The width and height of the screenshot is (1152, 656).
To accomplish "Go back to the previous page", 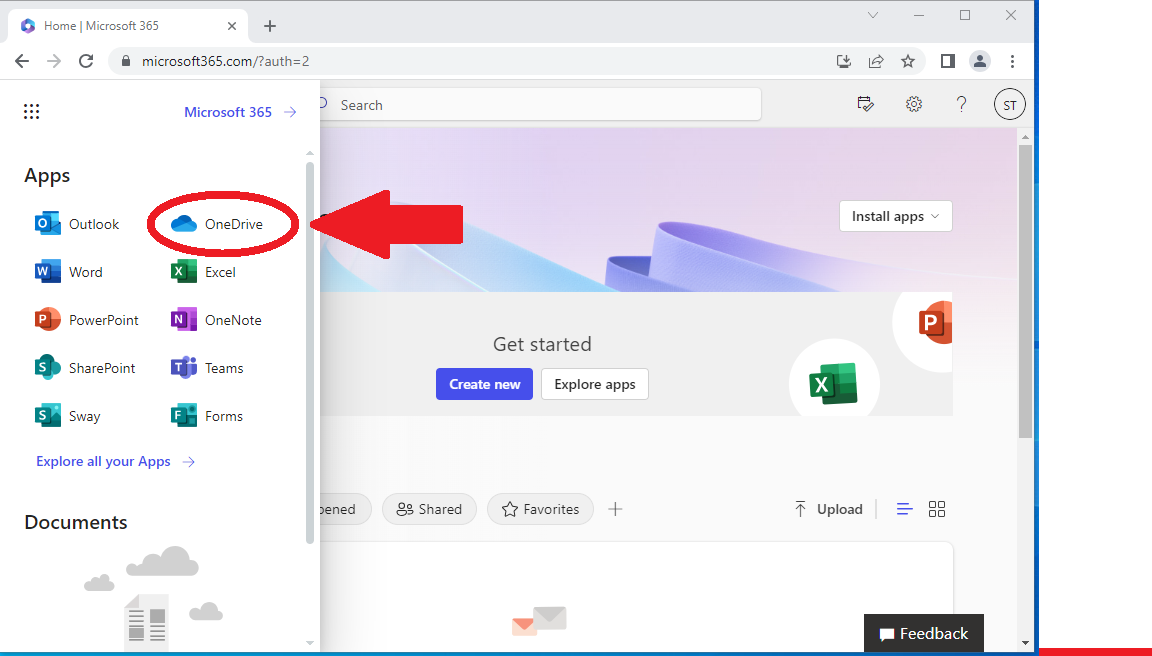I will coord(22,61).
